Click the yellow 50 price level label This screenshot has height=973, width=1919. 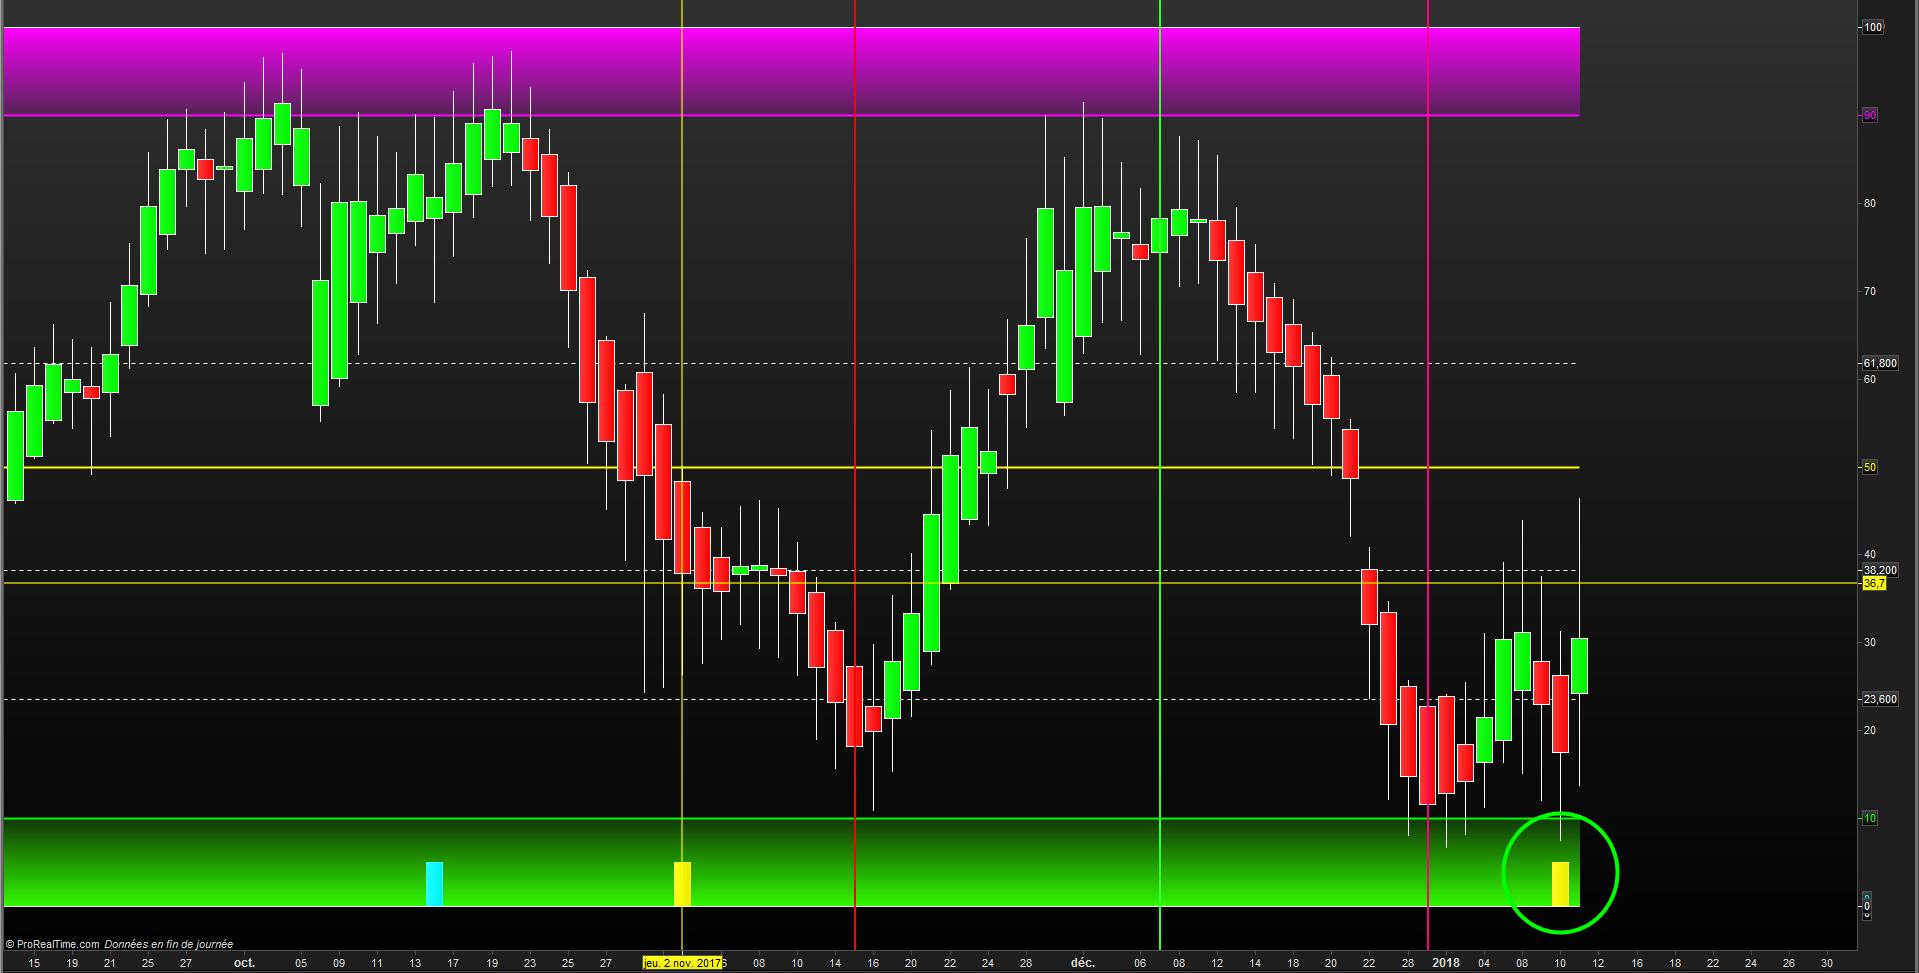tap(1869, 467)
